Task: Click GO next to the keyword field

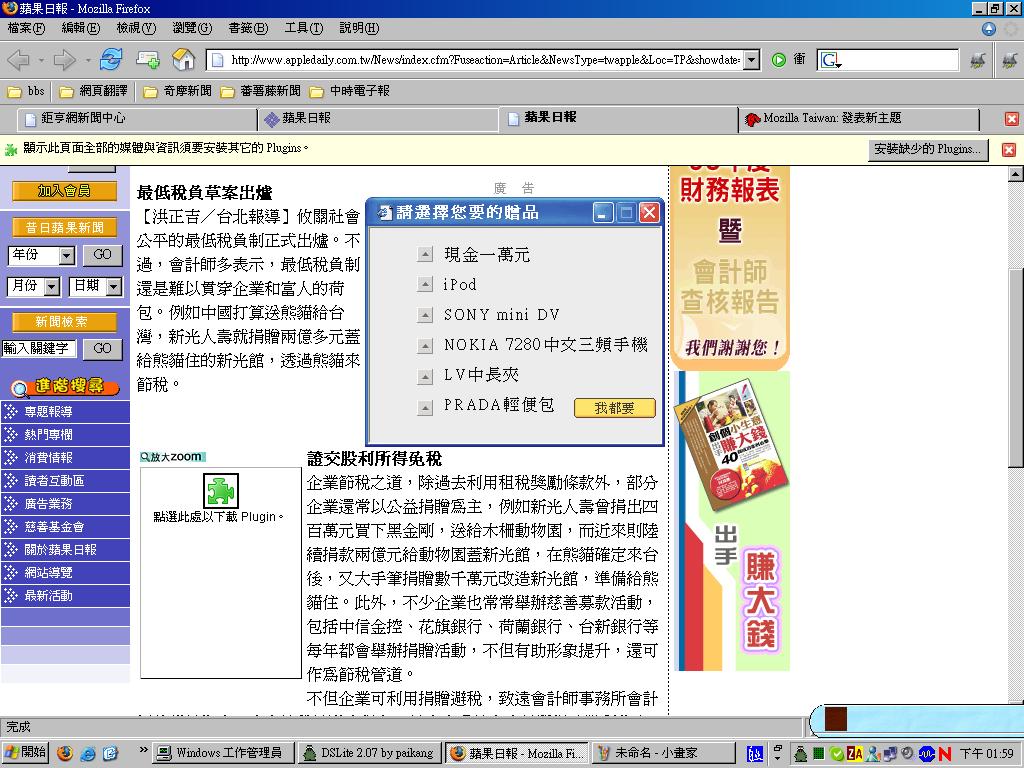Action: [x=103, y=349]
